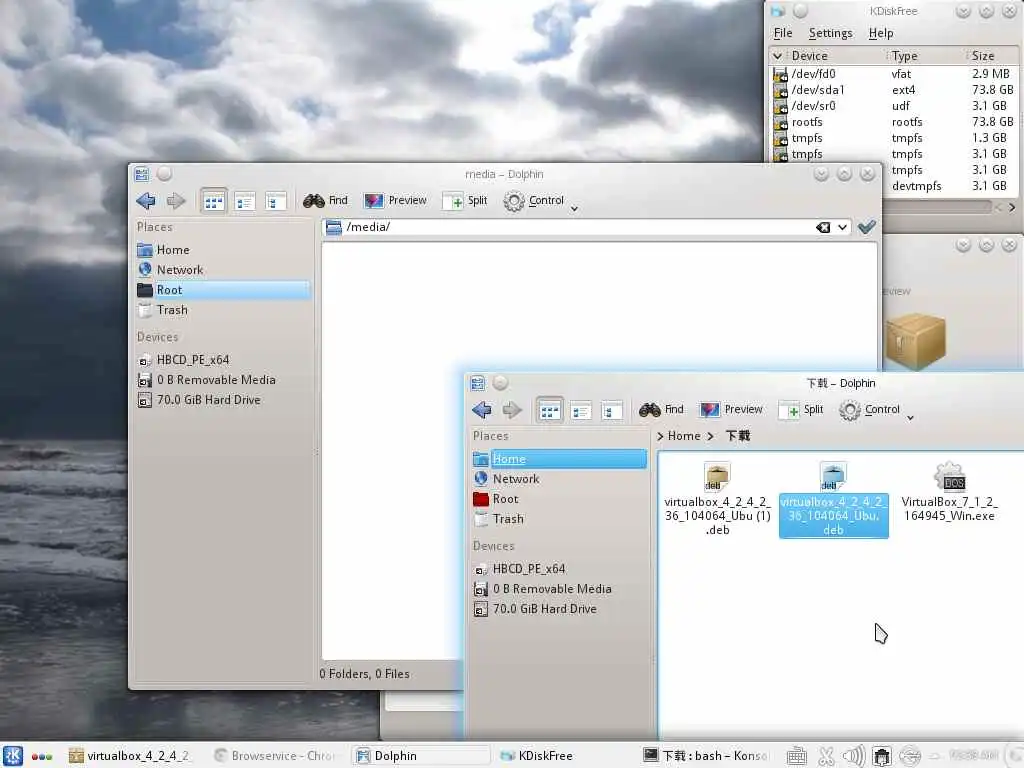Select Root place in 下載 Dolphin window
Screen dimensions: 1024x768
point(559,499)
